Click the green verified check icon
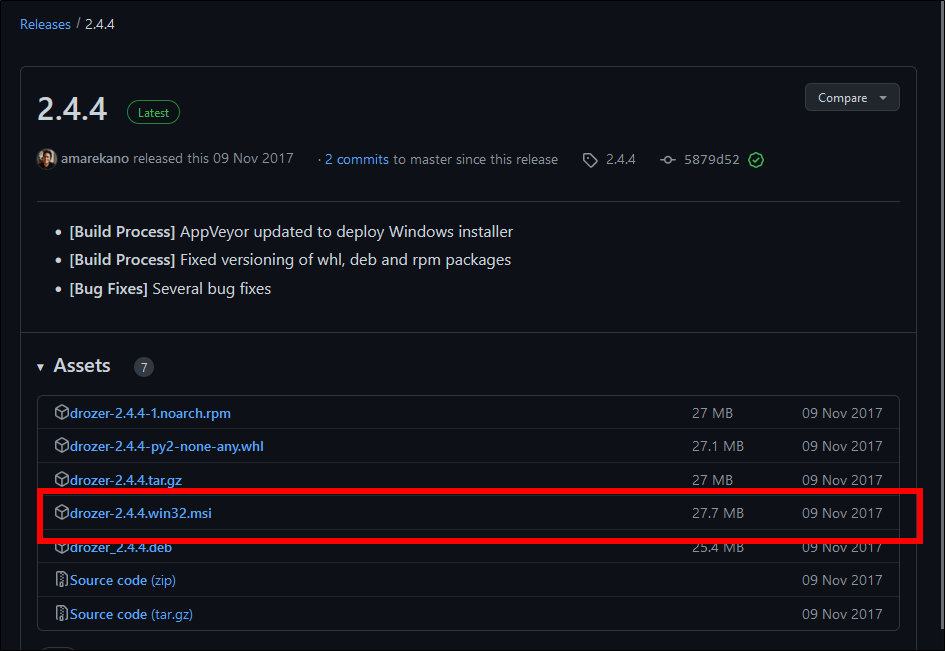The height and width of the screenshot is (651, 945). click(x=756, y=160)
